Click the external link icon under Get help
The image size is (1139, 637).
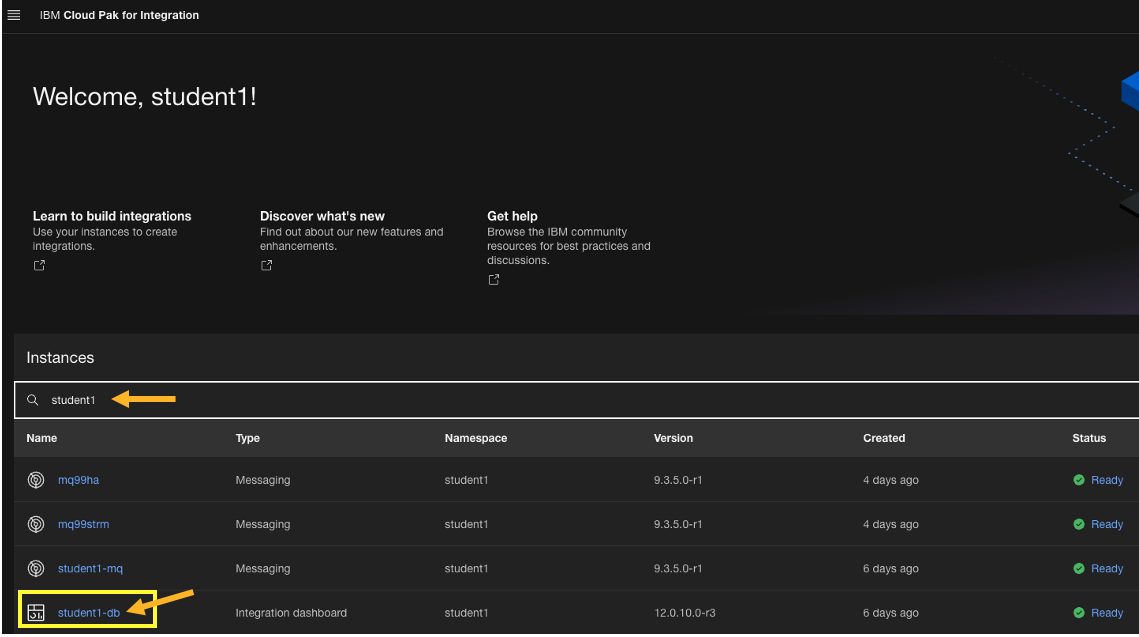(494, 280)
